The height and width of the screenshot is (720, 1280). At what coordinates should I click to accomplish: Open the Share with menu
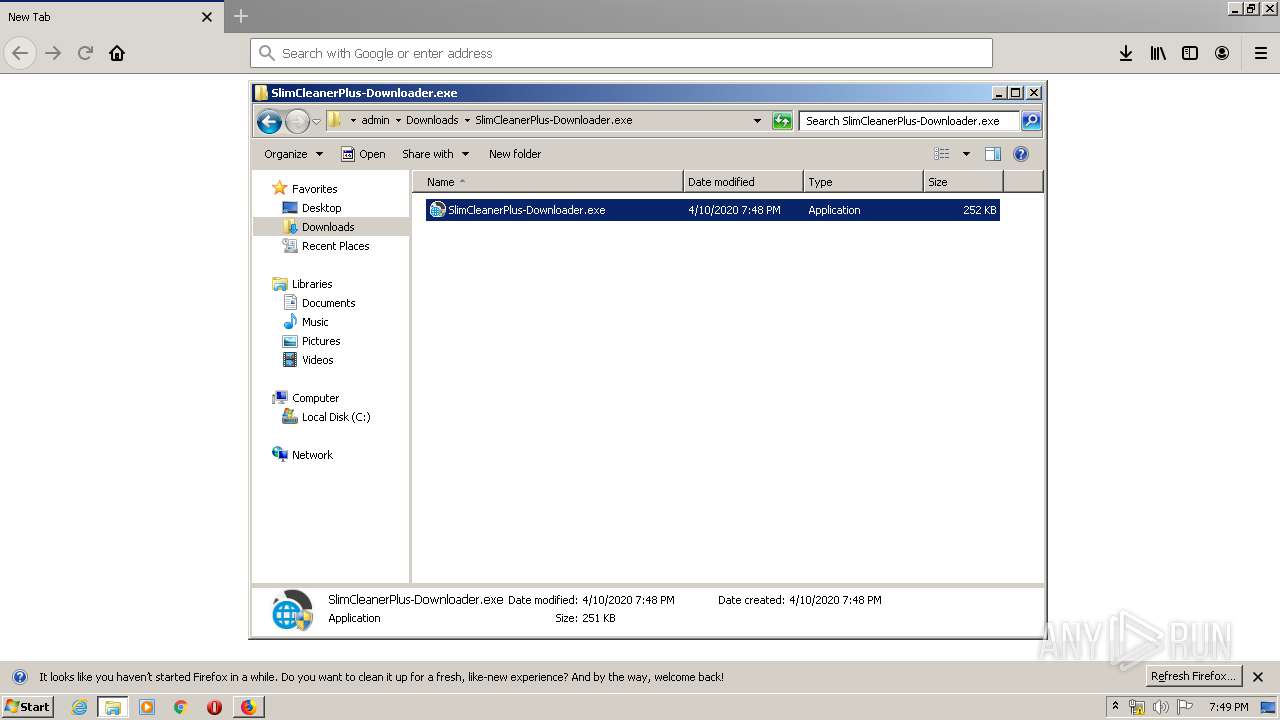tap(435, 154)
